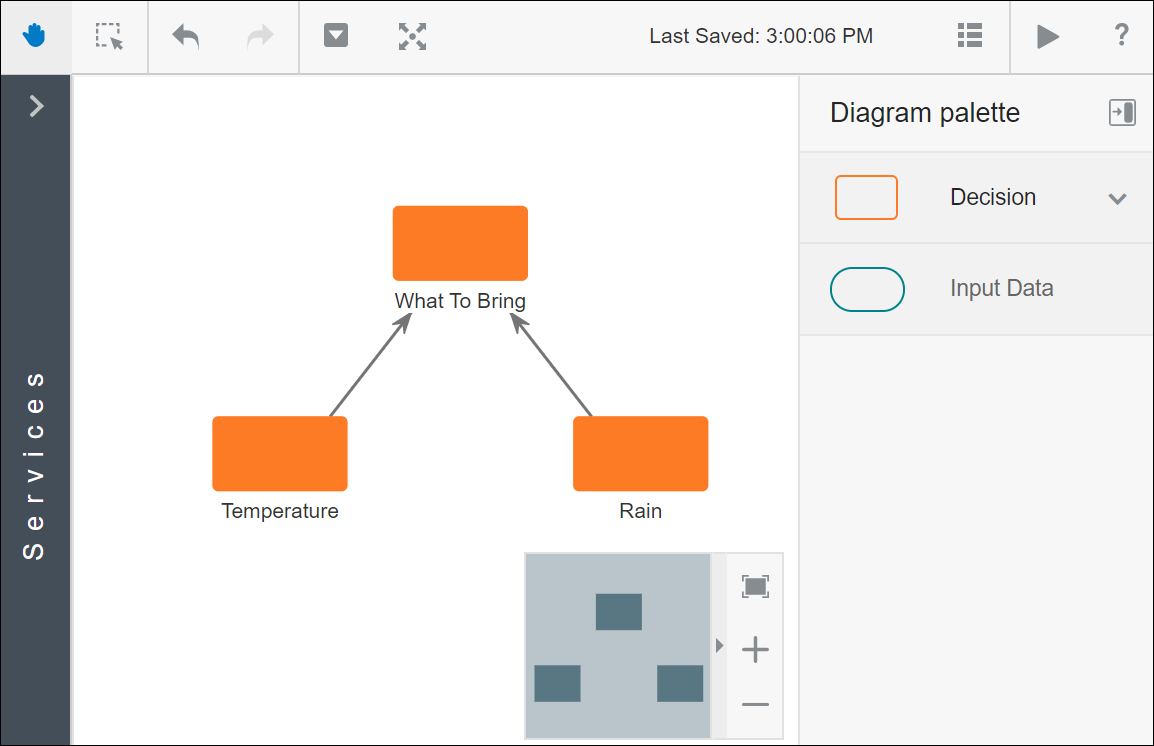
Task: Click the What To Bring decision node
Action: click(x=460, y=243)
